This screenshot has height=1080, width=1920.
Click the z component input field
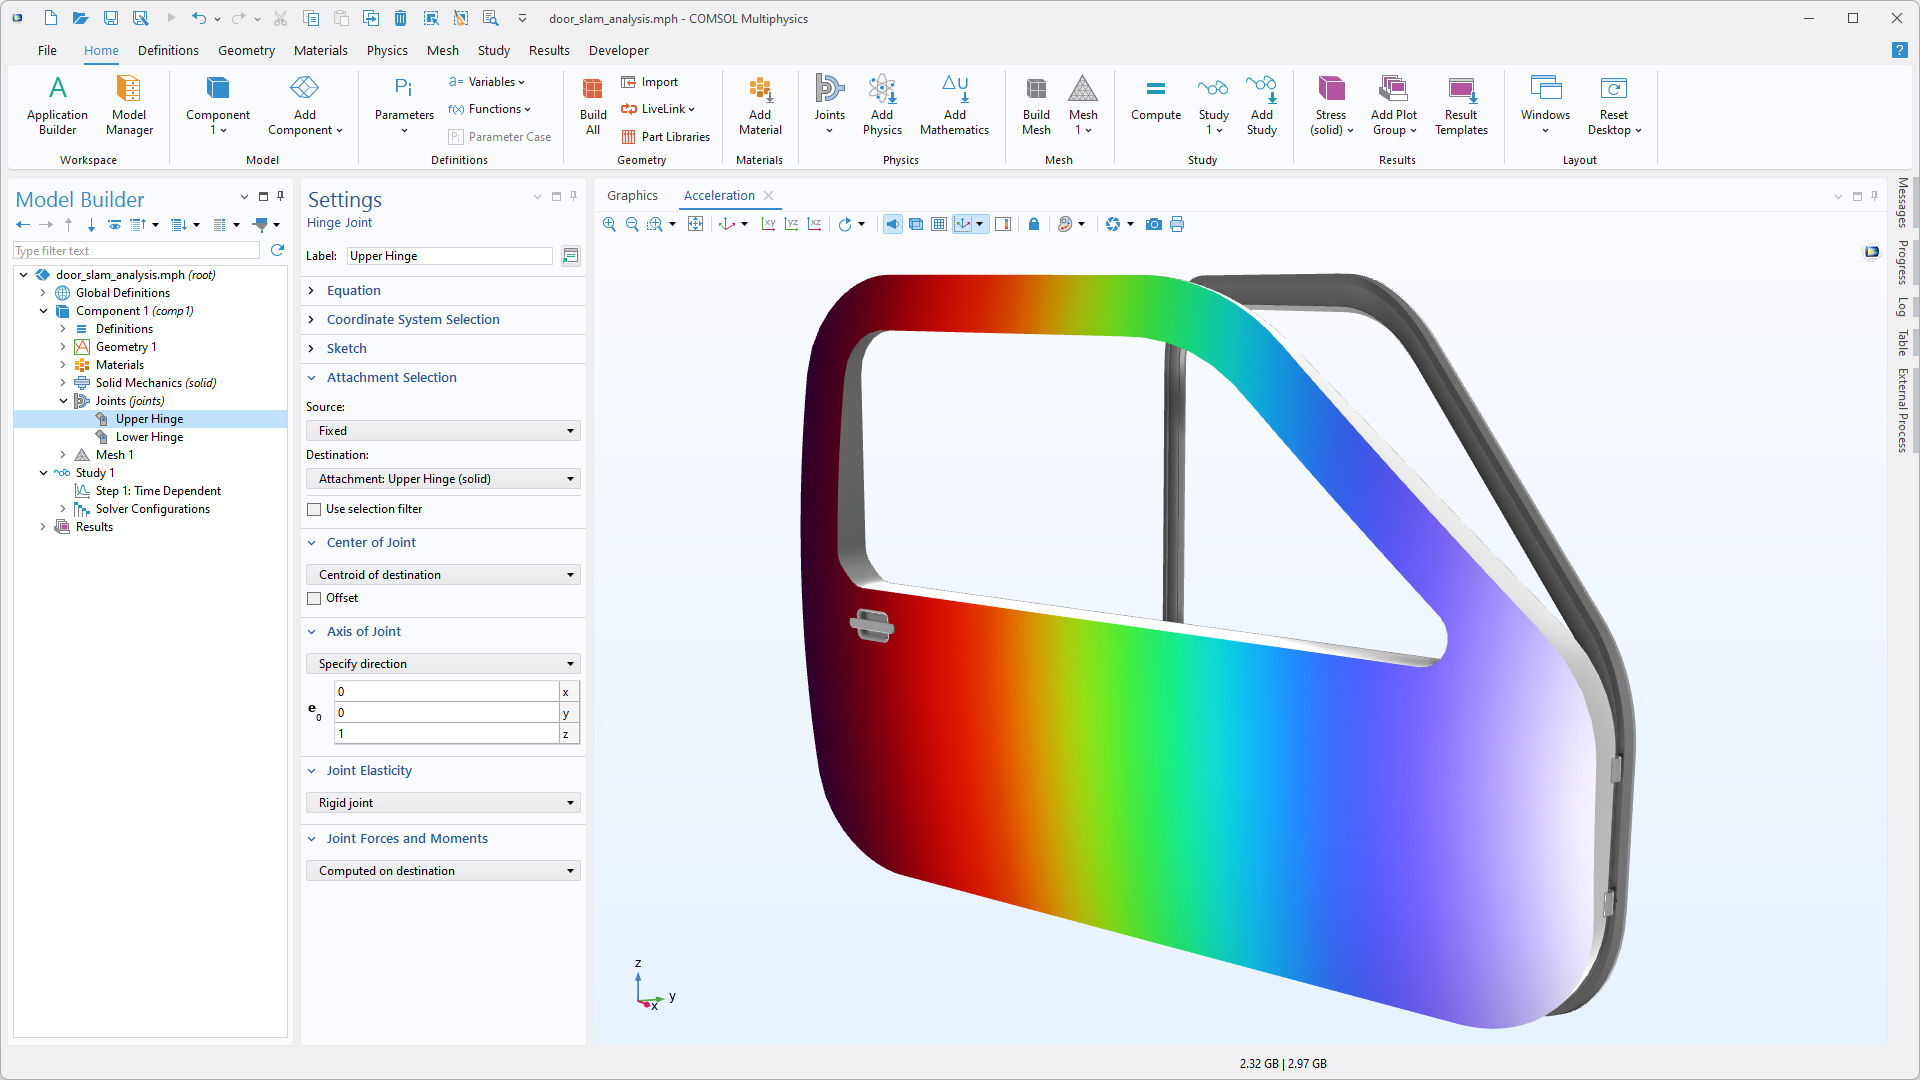[x=446, y=733]
